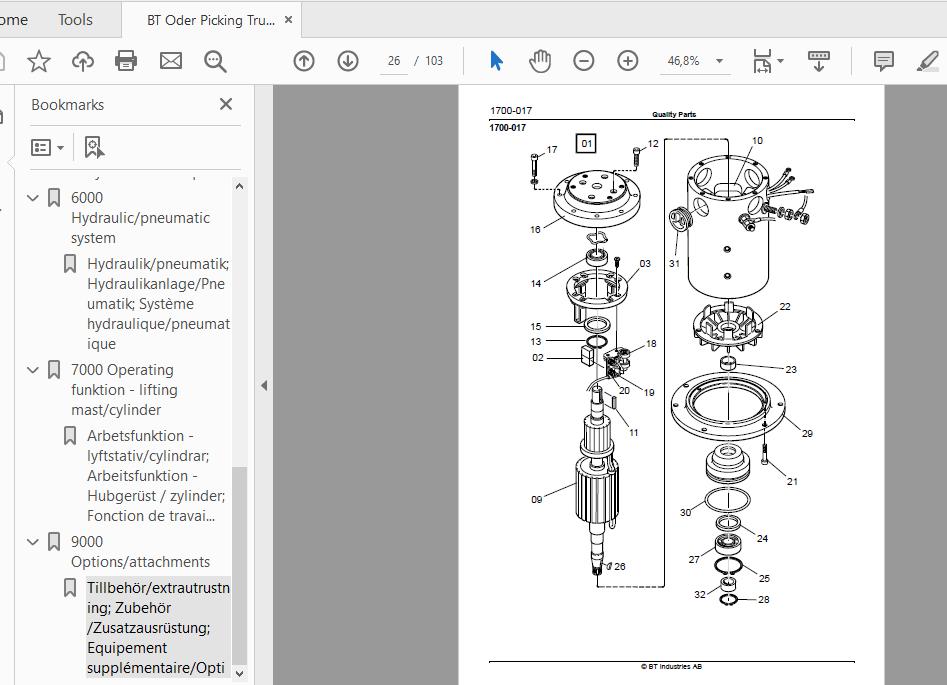
Task: Activate the hand pan tool
Action: point(539,61)
